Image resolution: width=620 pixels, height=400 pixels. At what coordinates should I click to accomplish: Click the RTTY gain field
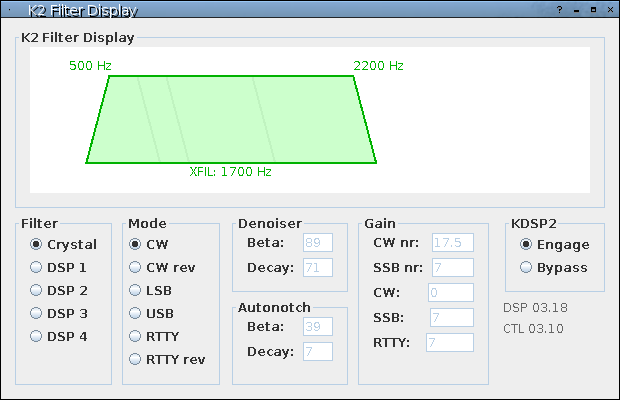(x=449, y=343)
